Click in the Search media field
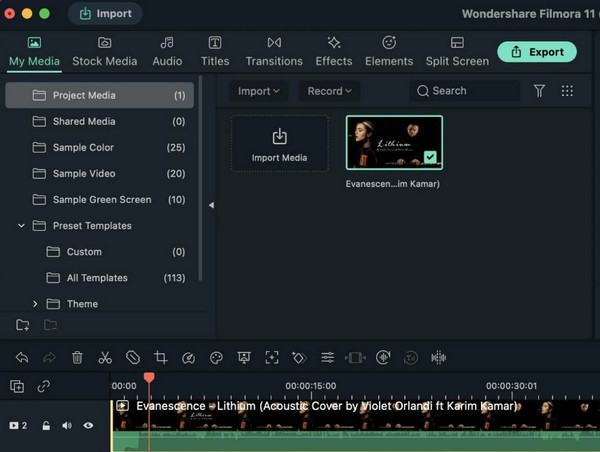 pyautogui.click(x=465, y=91)
